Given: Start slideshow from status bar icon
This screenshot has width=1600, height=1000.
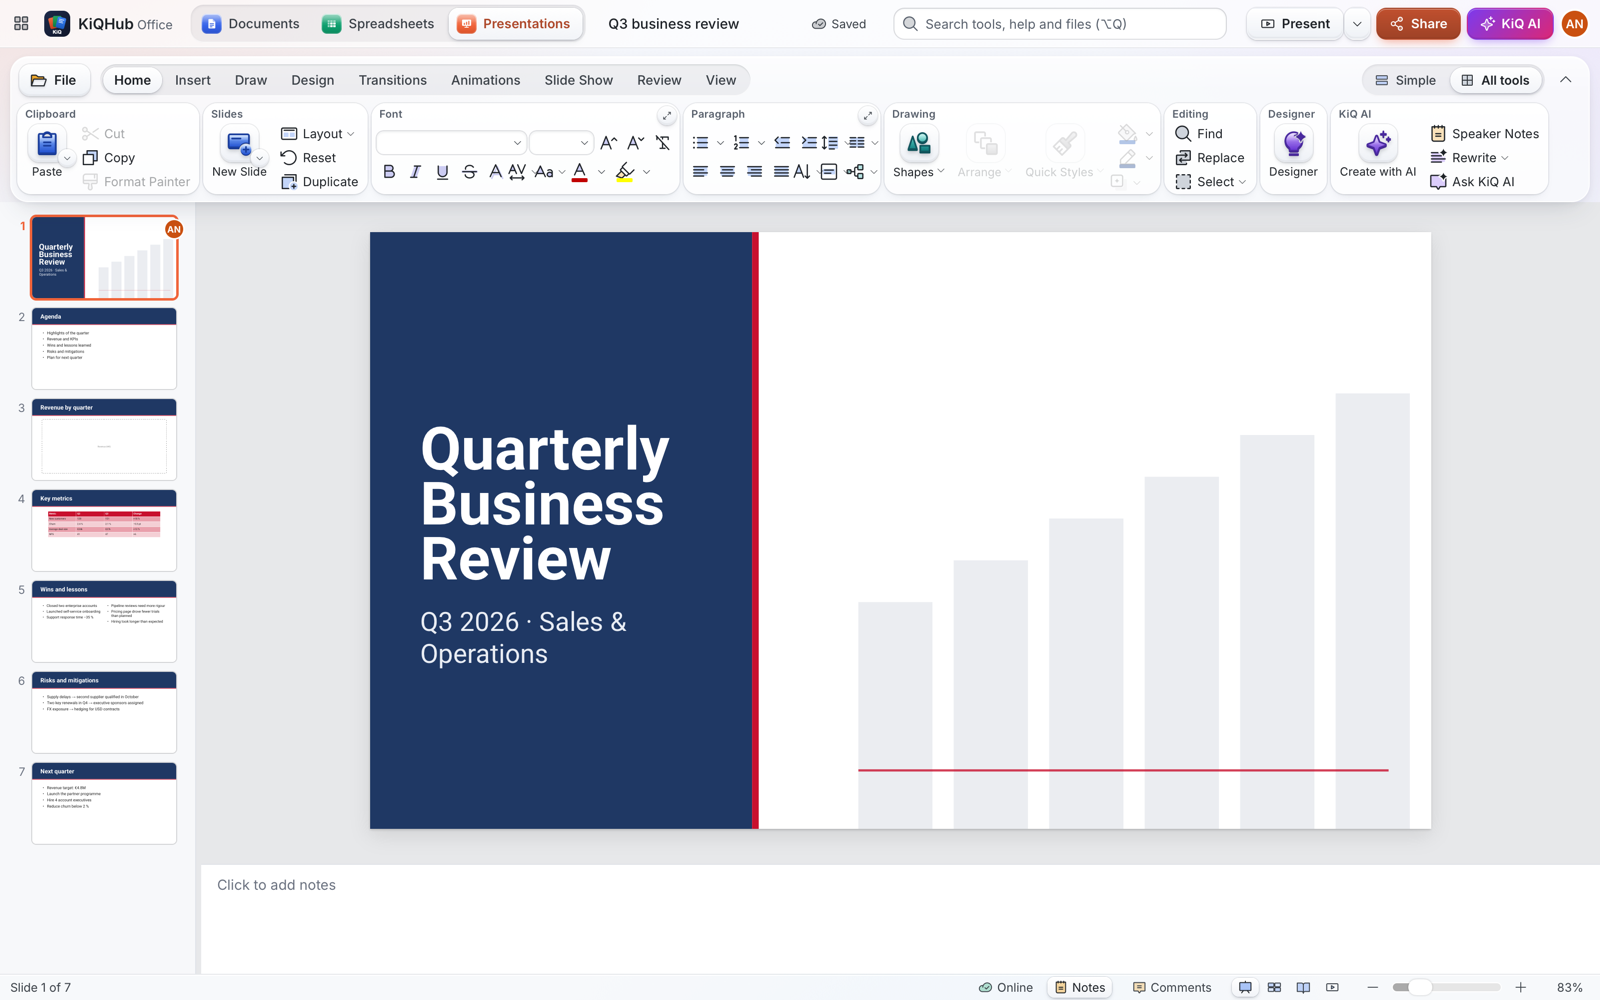Looking at the screenshot, I should [x=1332, y=987].
